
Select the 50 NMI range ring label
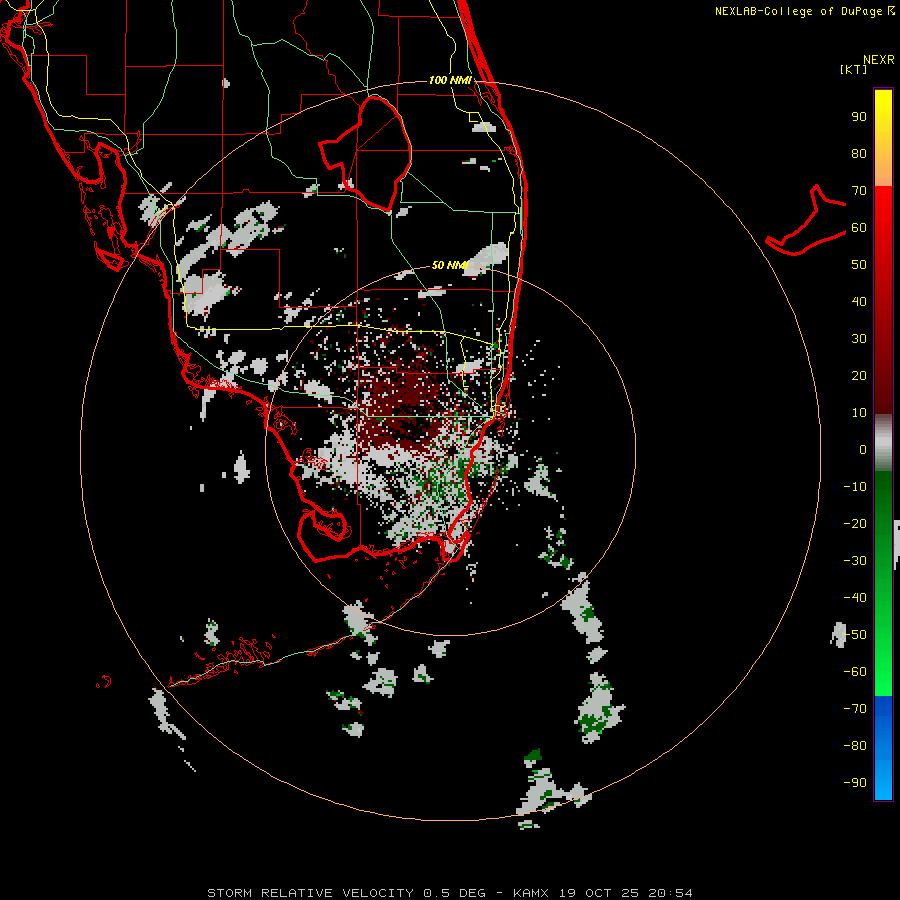449,265
